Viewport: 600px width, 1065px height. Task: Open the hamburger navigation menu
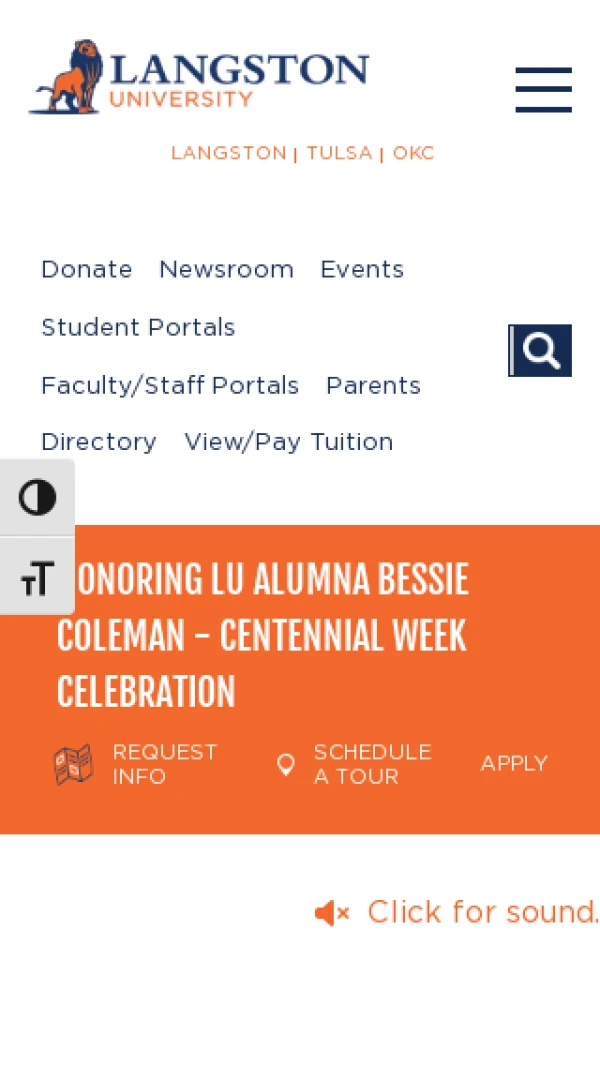[x=543, y=90]
